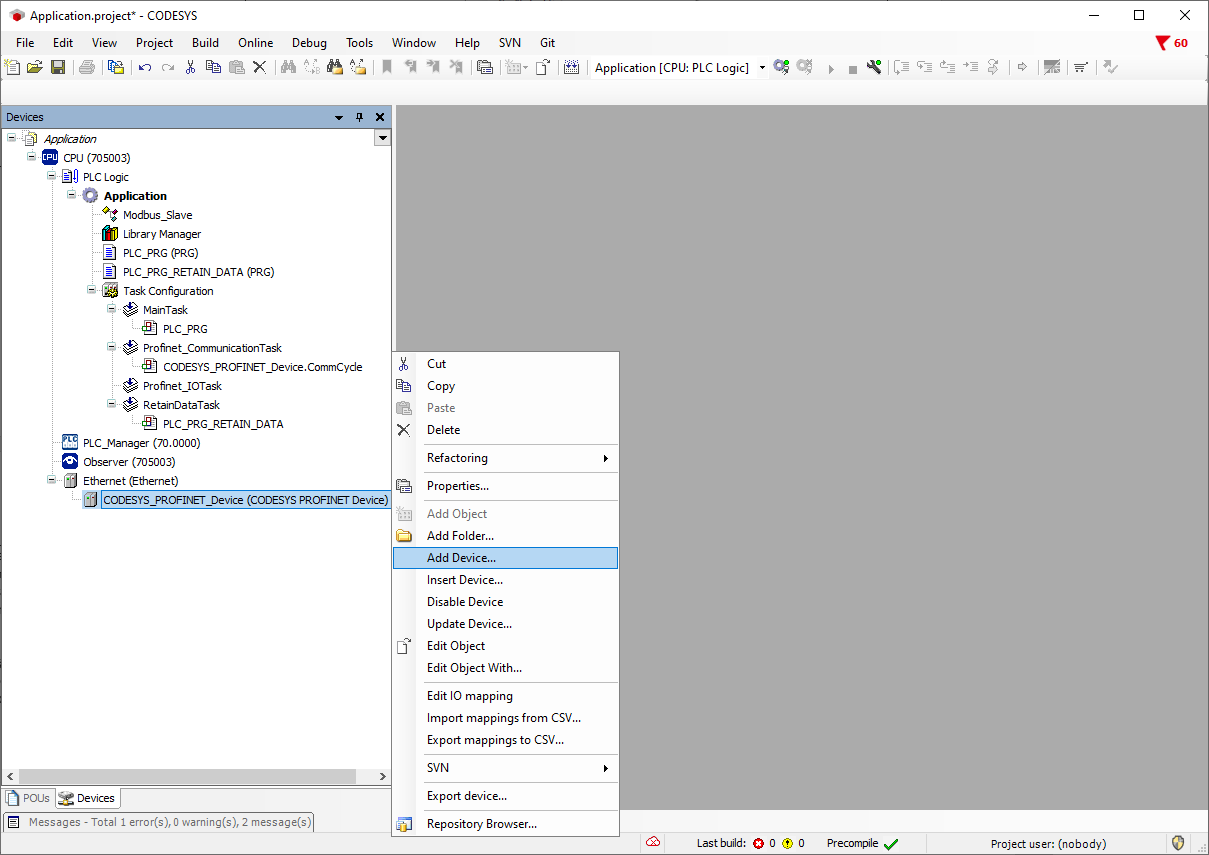This screenshot has width=1209, height=855.
Task: Click the Login gear icon
Action: point(781,67)
